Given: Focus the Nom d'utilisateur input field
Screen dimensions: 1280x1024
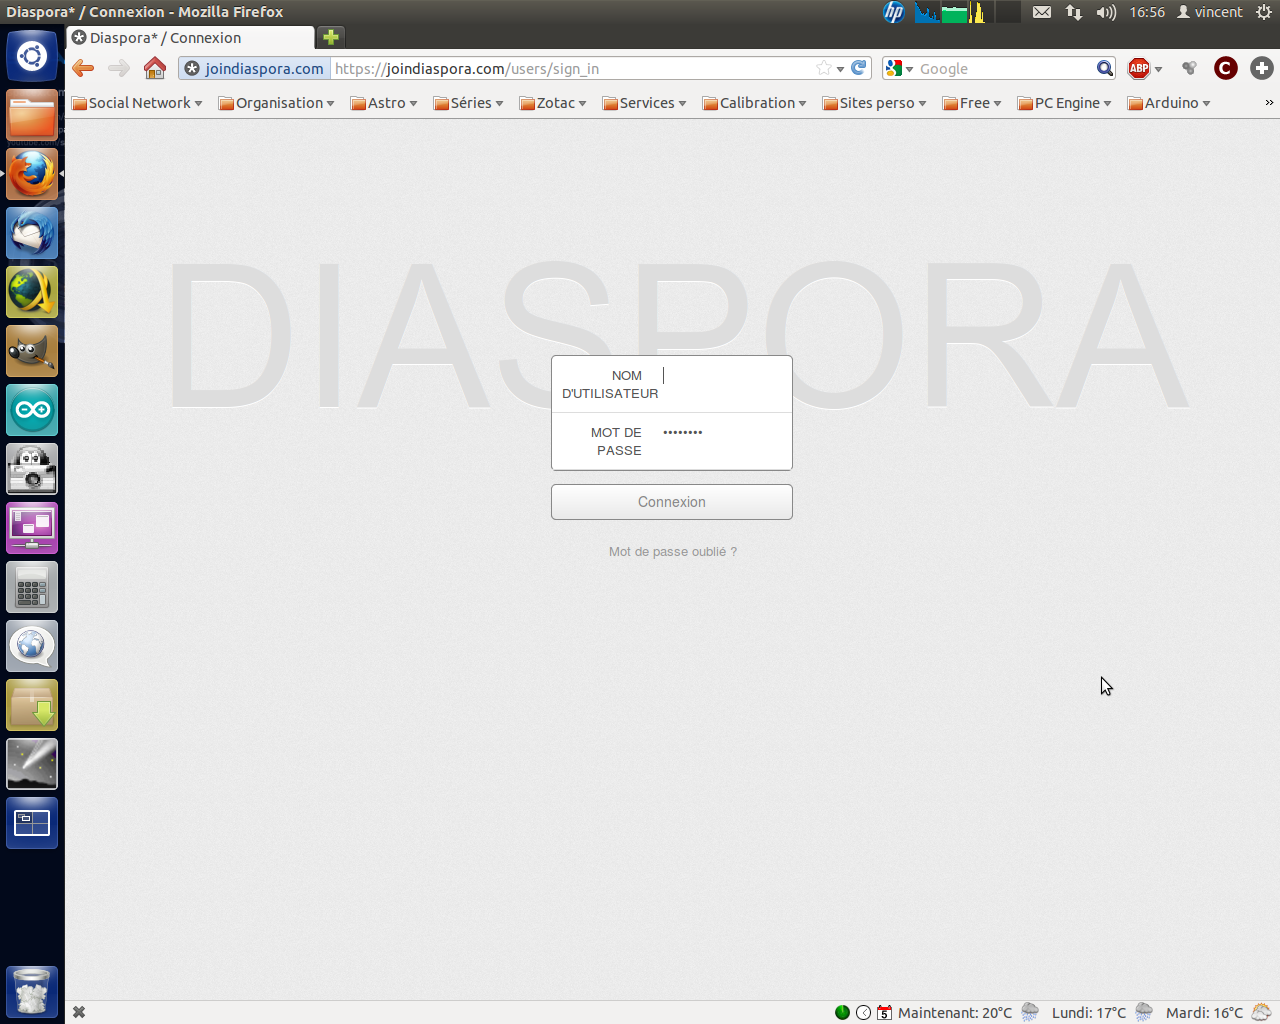Looking at the screenshot, I should click(x=723, y=384).
